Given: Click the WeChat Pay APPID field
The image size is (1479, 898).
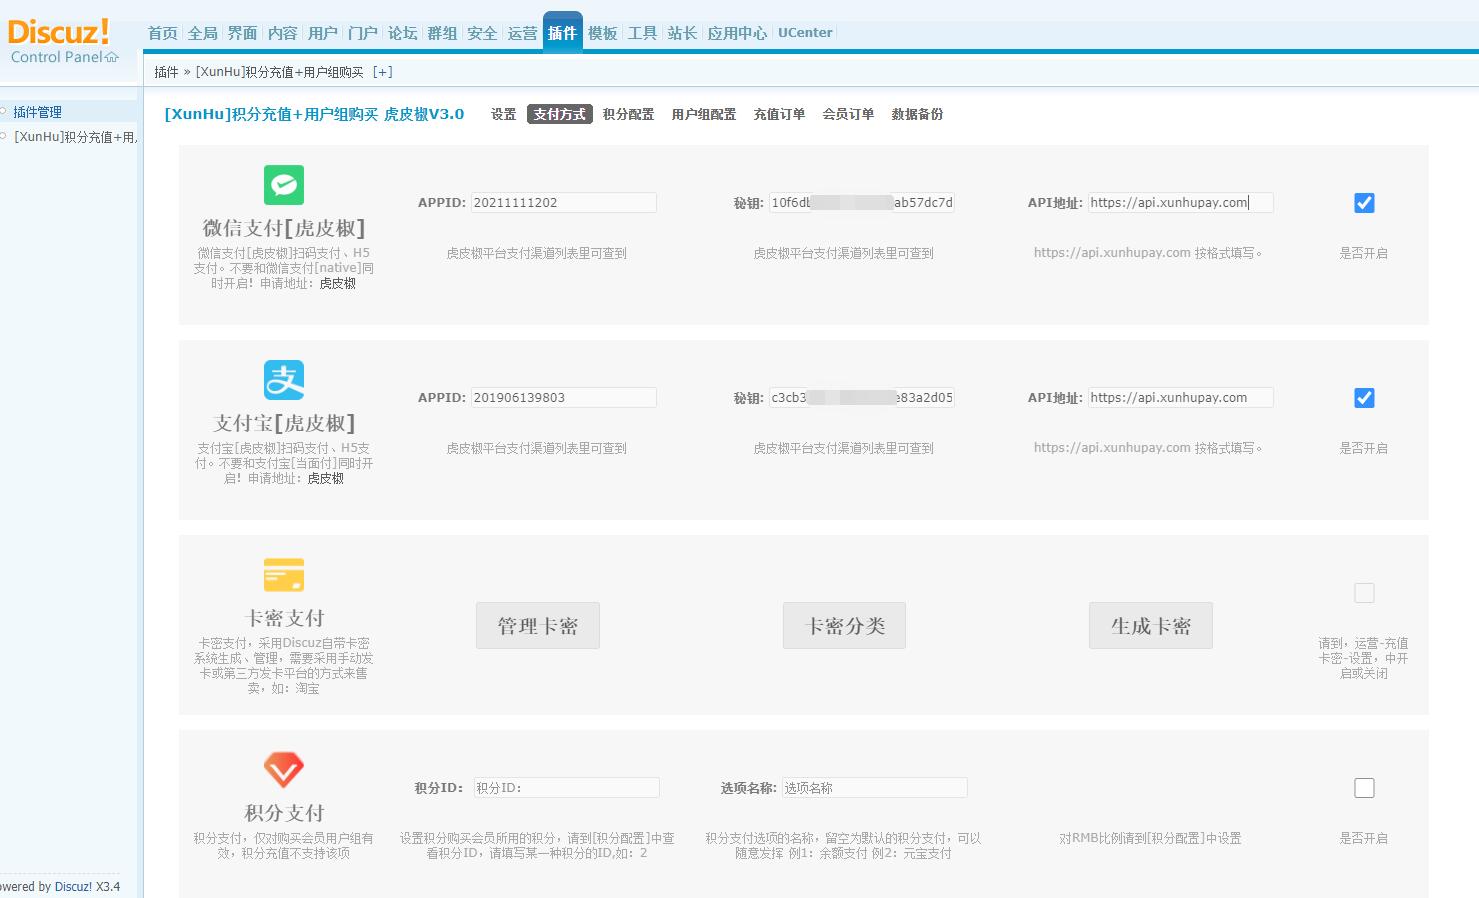Looking at the screenshot, I should tap(563, 203).
